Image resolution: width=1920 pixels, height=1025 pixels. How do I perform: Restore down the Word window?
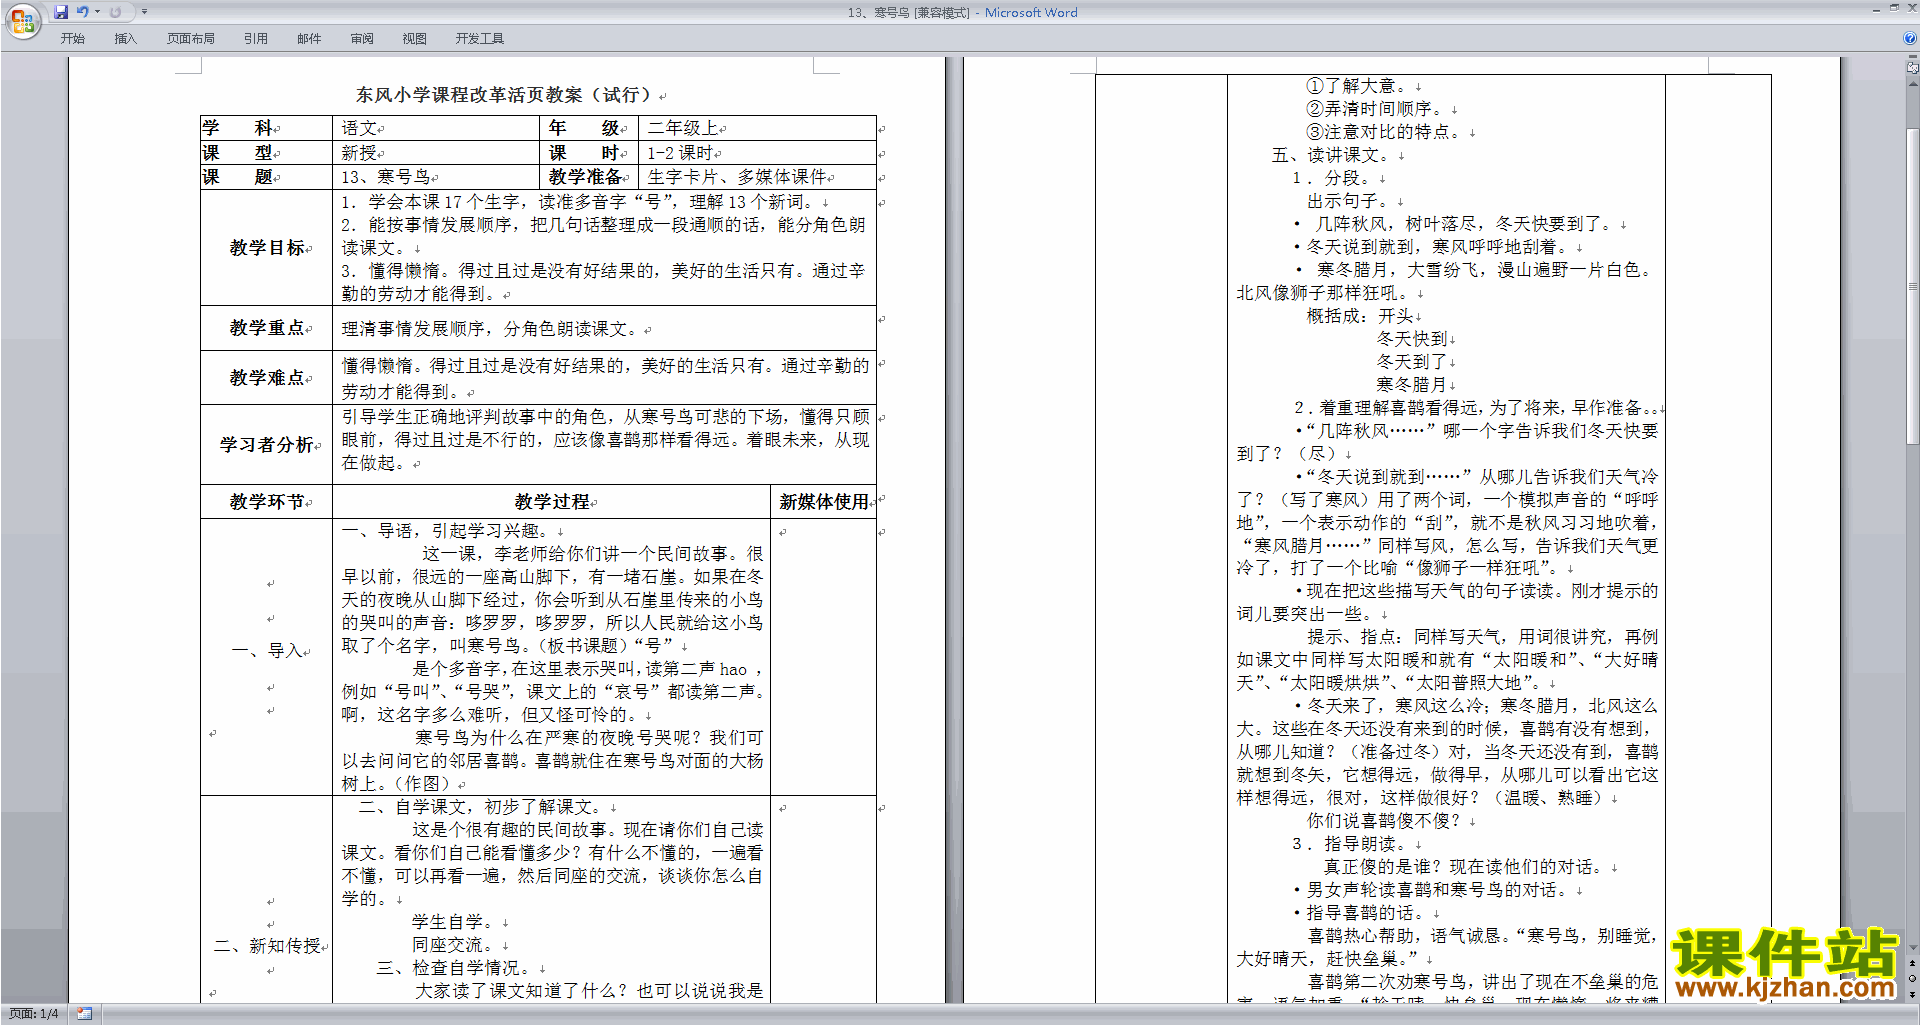pyautogui.click(x=1894, y=9)
